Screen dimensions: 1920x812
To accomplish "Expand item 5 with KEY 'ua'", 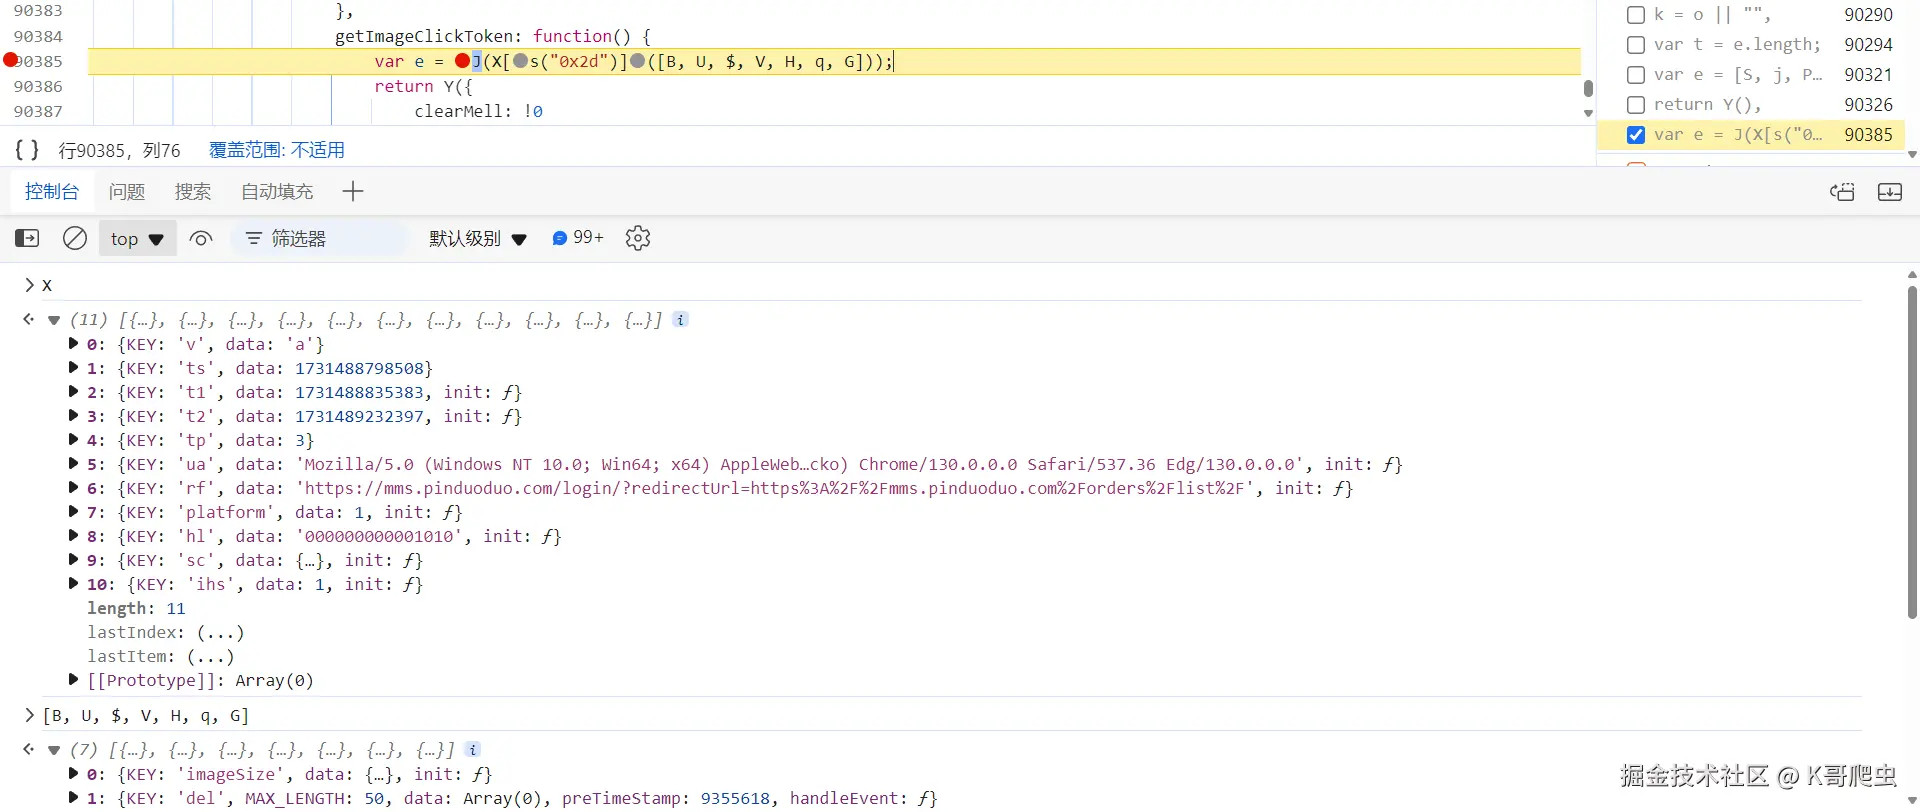I will pos(74,464).
